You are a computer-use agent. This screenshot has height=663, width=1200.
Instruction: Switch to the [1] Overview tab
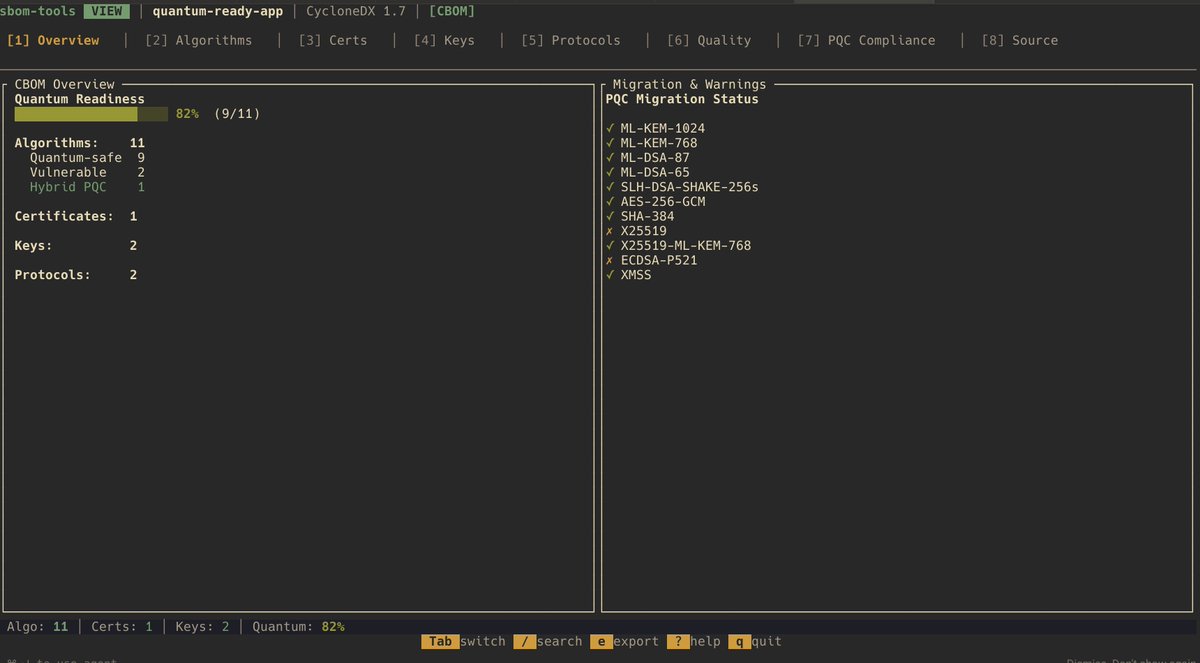click(53, 40)
